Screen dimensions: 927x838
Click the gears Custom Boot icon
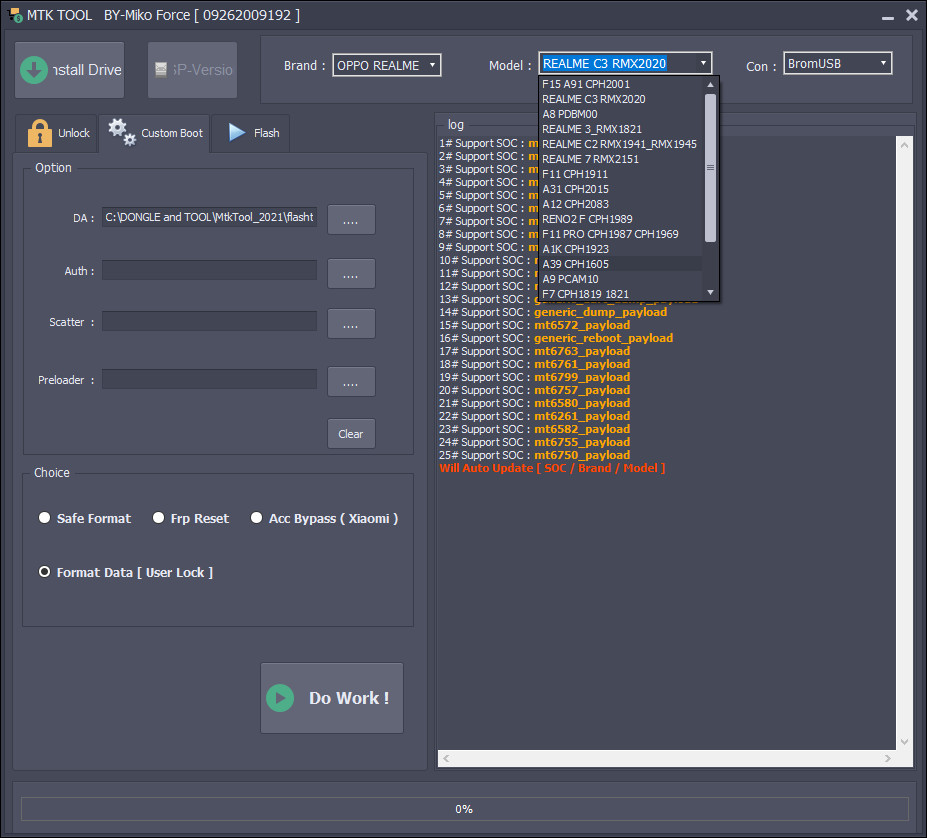122,132
